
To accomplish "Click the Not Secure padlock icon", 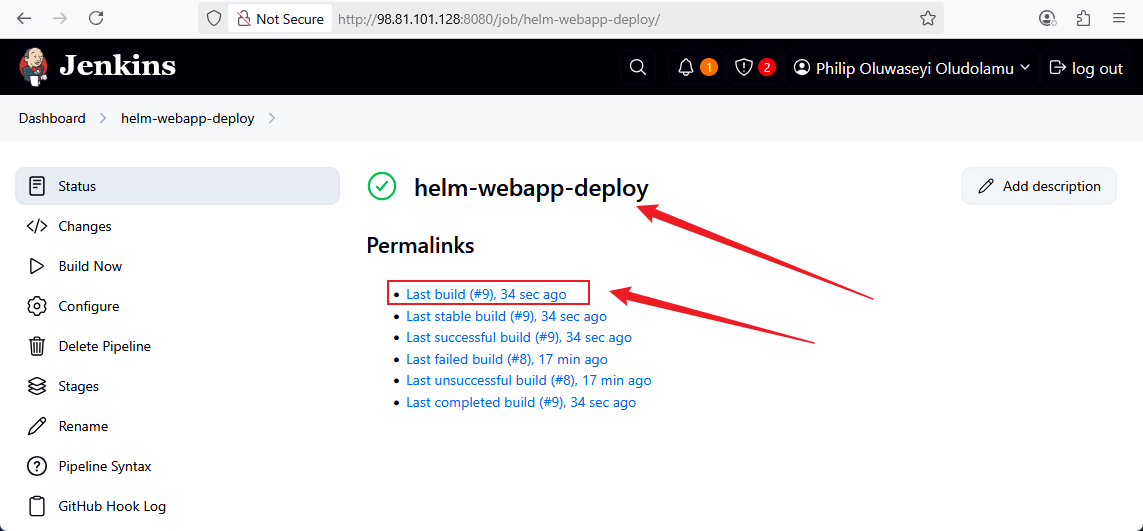I will (242, 19).
